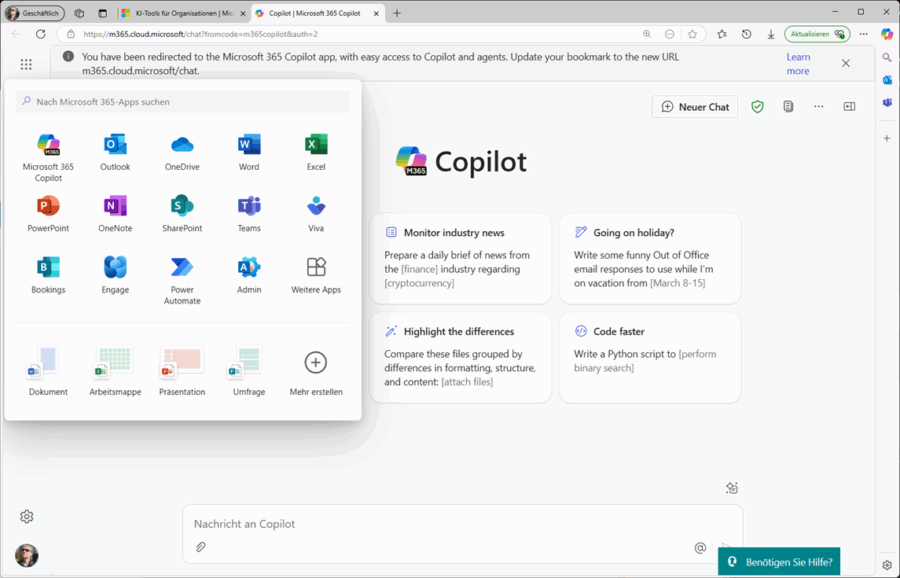Dismiss the redirect notification banner

(x=845, y=63)
